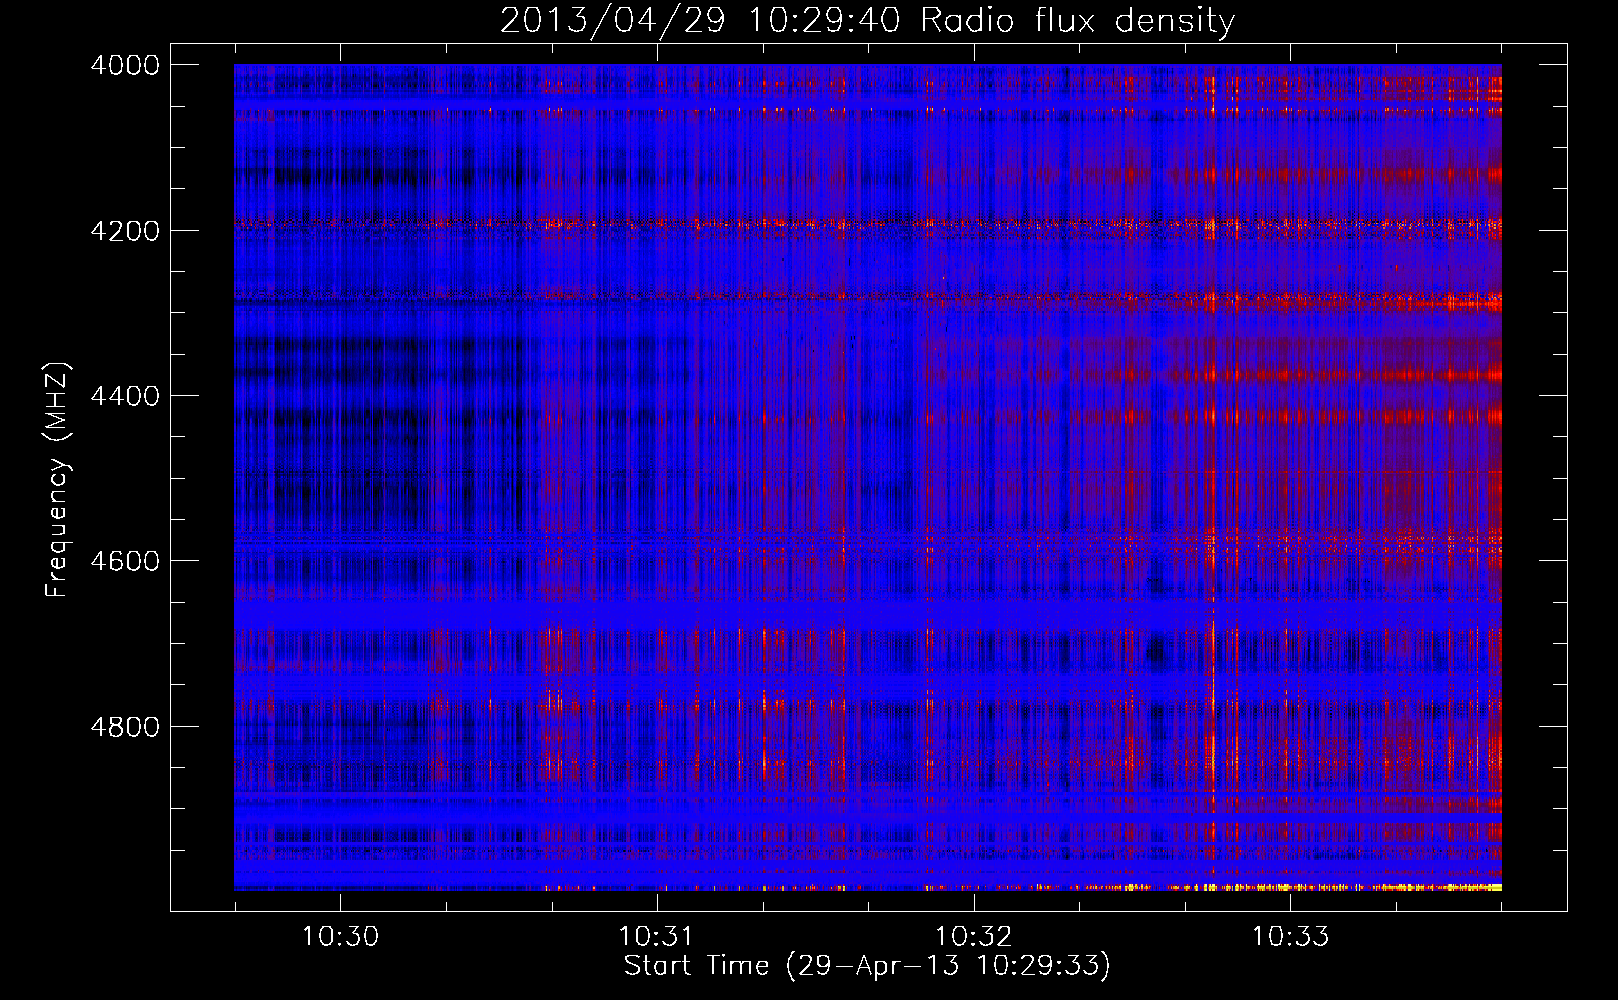Image resolution: width=1618 pixels, height=1000 pixels.
Task: Select the 4600 frequency tick label
Action: pyautogui.click(x=125, y=561)
